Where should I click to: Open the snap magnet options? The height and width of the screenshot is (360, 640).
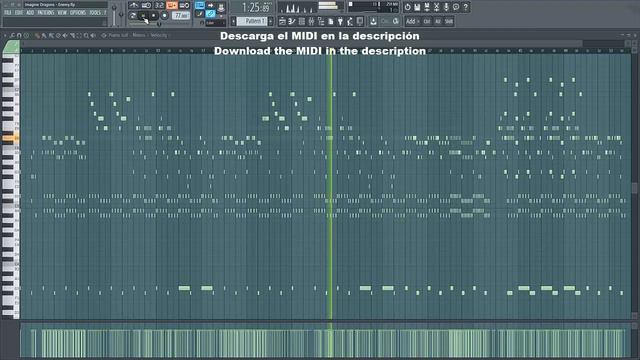(x=19, y=36)
